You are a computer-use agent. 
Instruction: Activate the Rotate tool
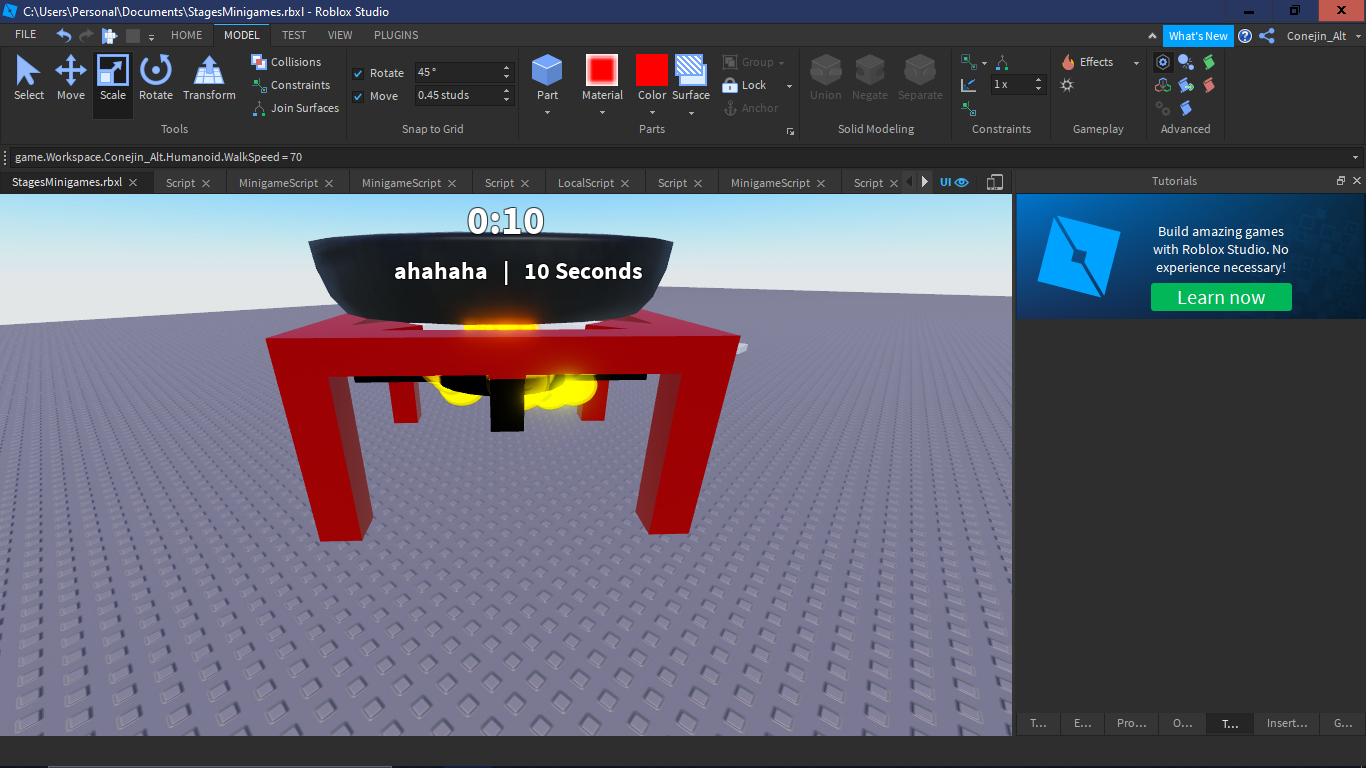point(156,78)
